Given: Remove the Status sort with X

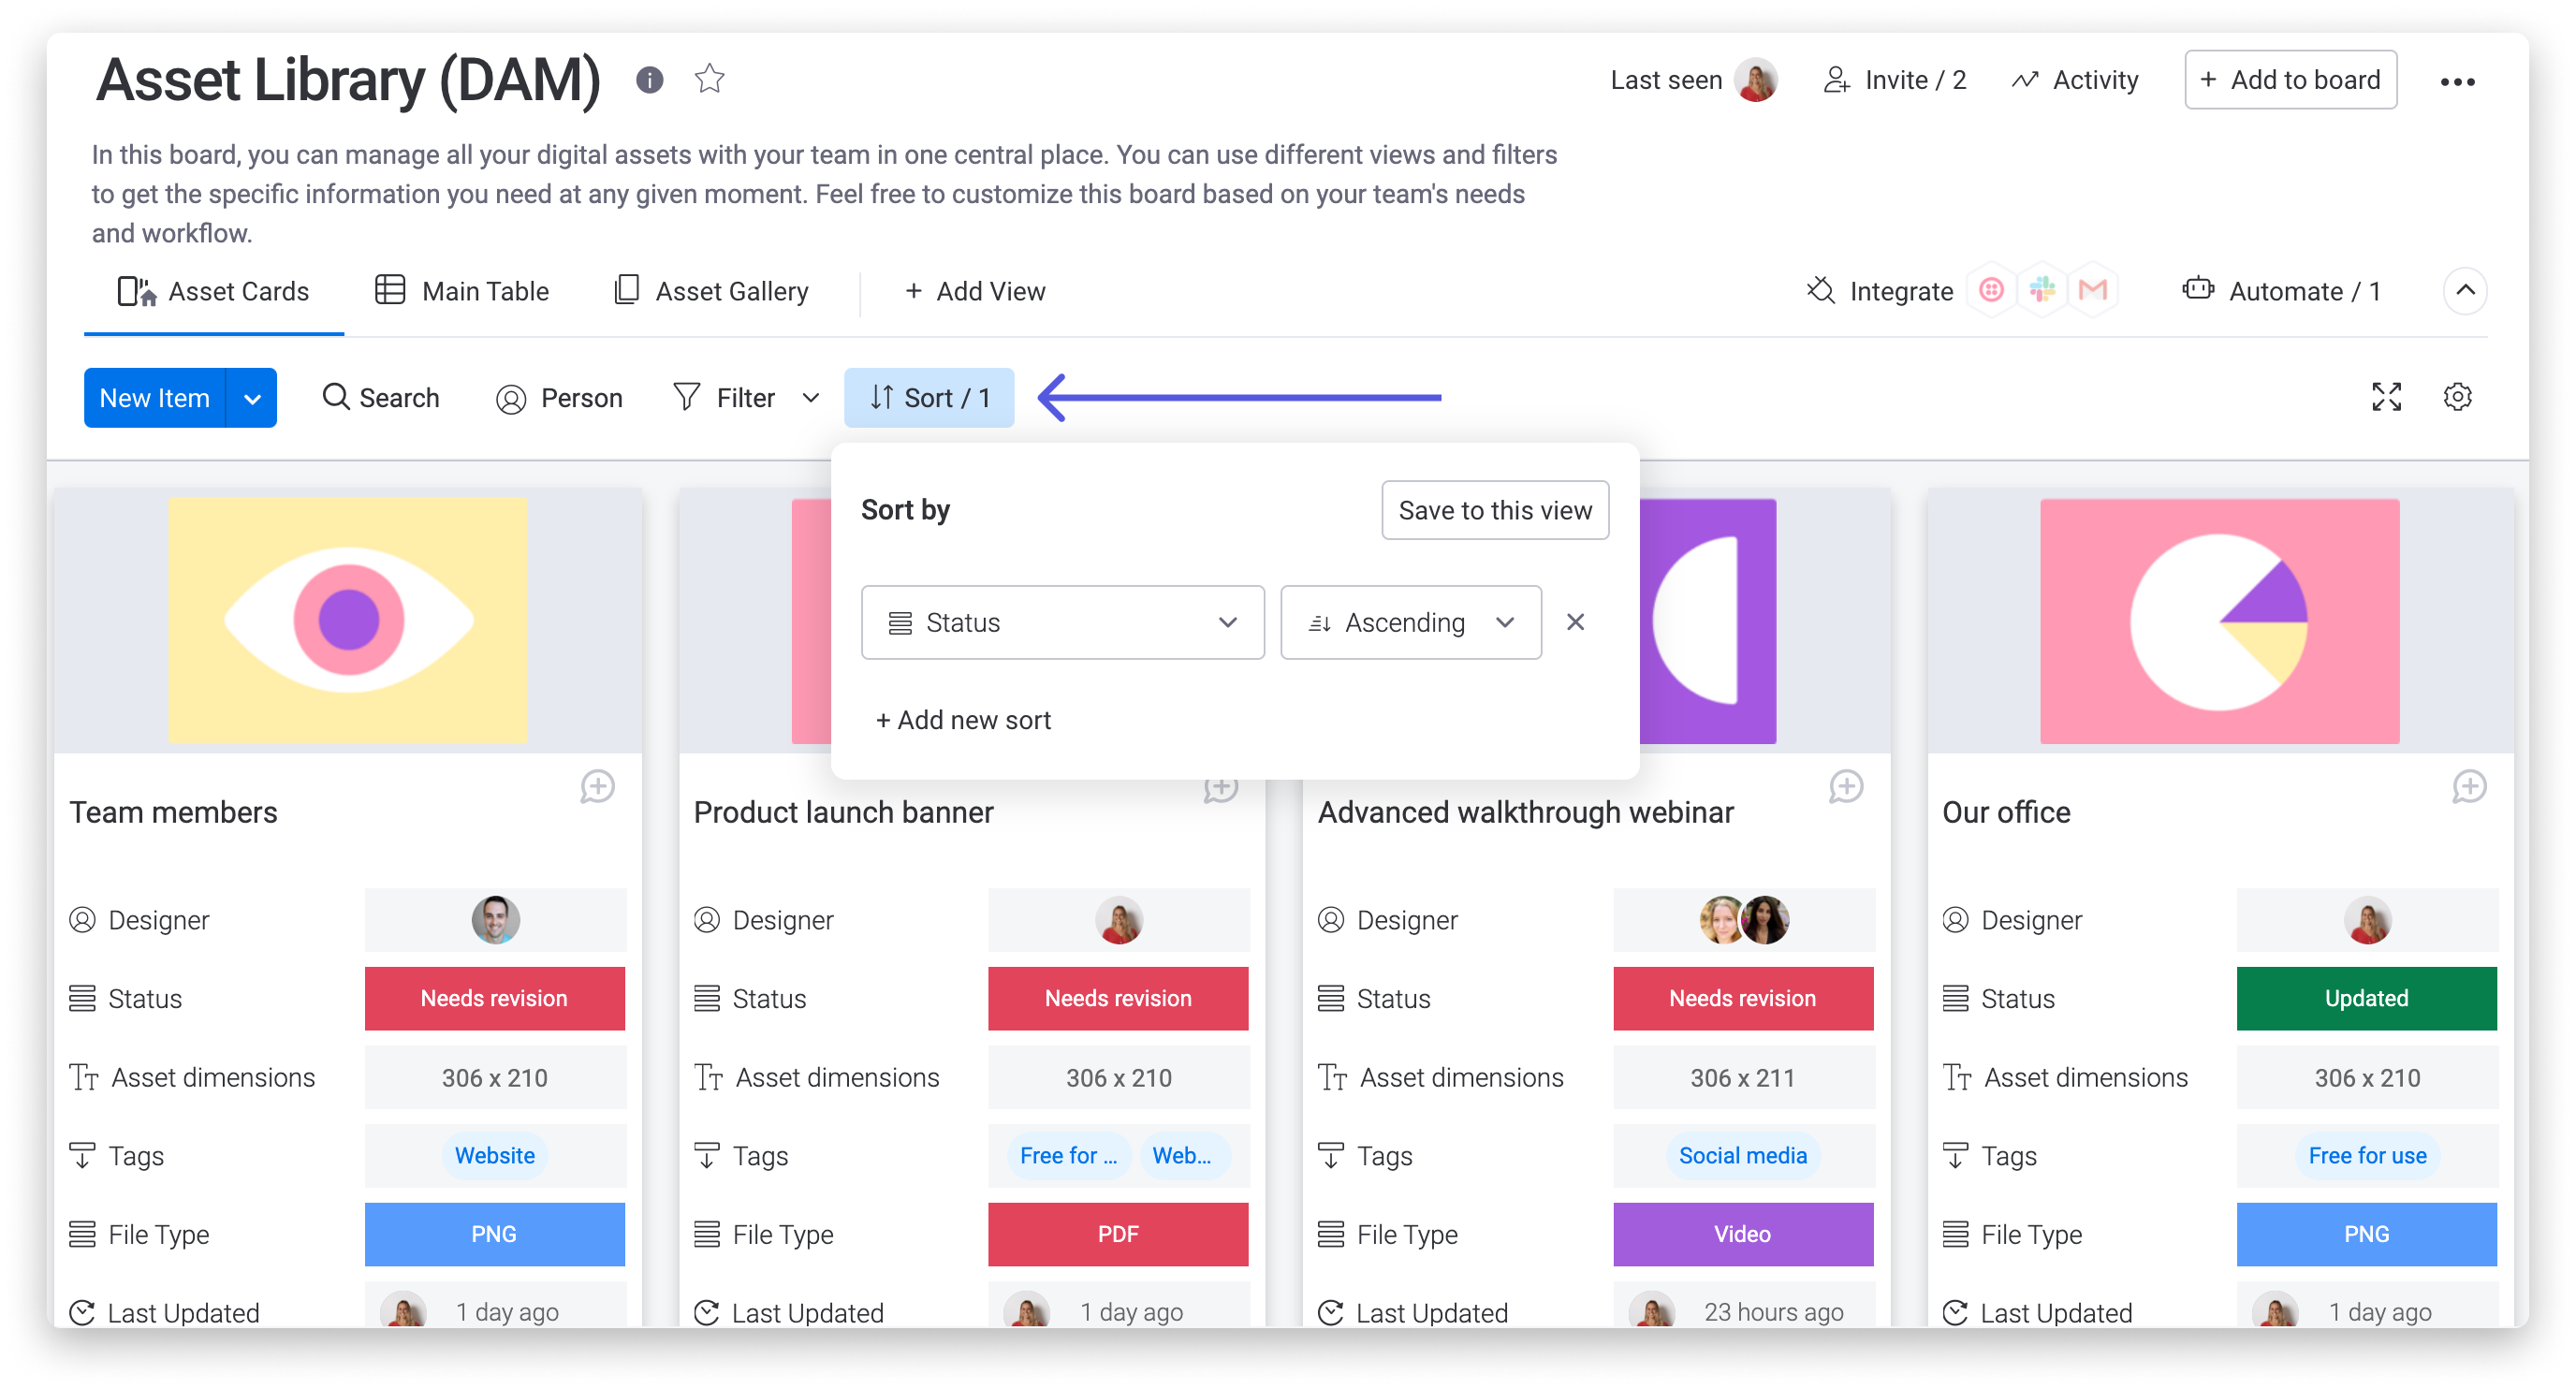Looking at the screenshot, I should tap(1575, 622).
